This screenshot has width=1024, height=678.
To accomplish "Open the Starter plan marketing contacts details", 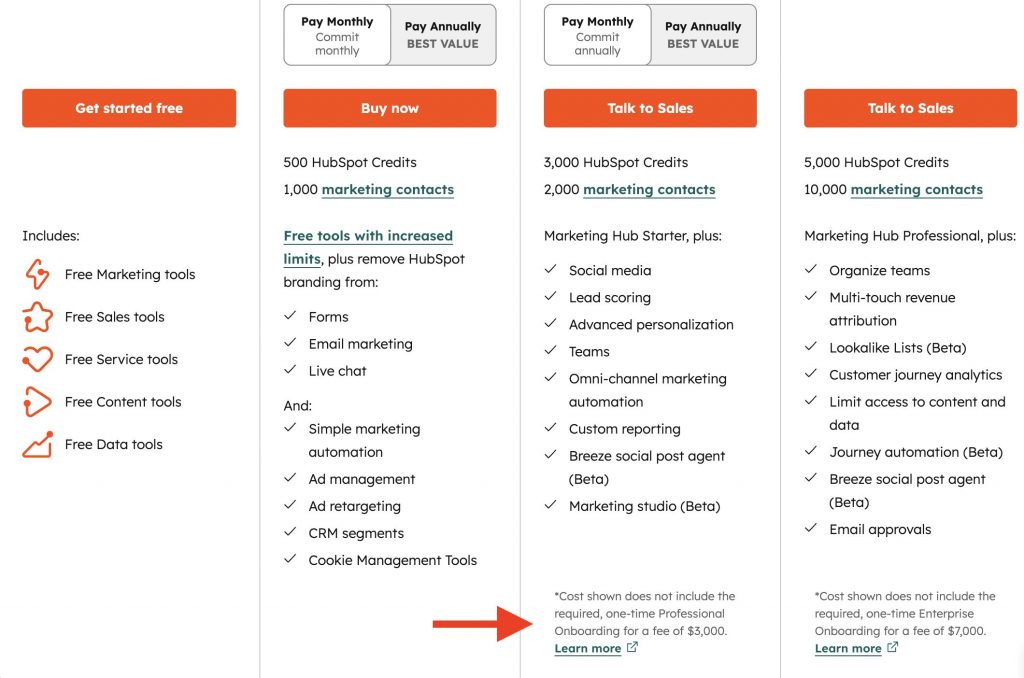I will tap(387, 189).
